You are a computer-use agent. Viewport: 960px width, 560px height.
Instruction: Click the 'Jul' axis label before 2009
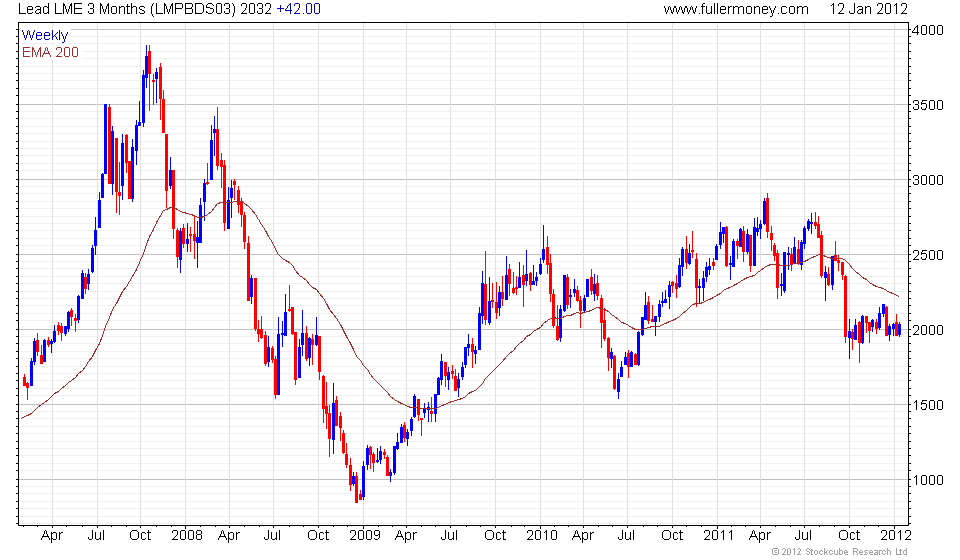pyautogui.click(x=272, y=536)
